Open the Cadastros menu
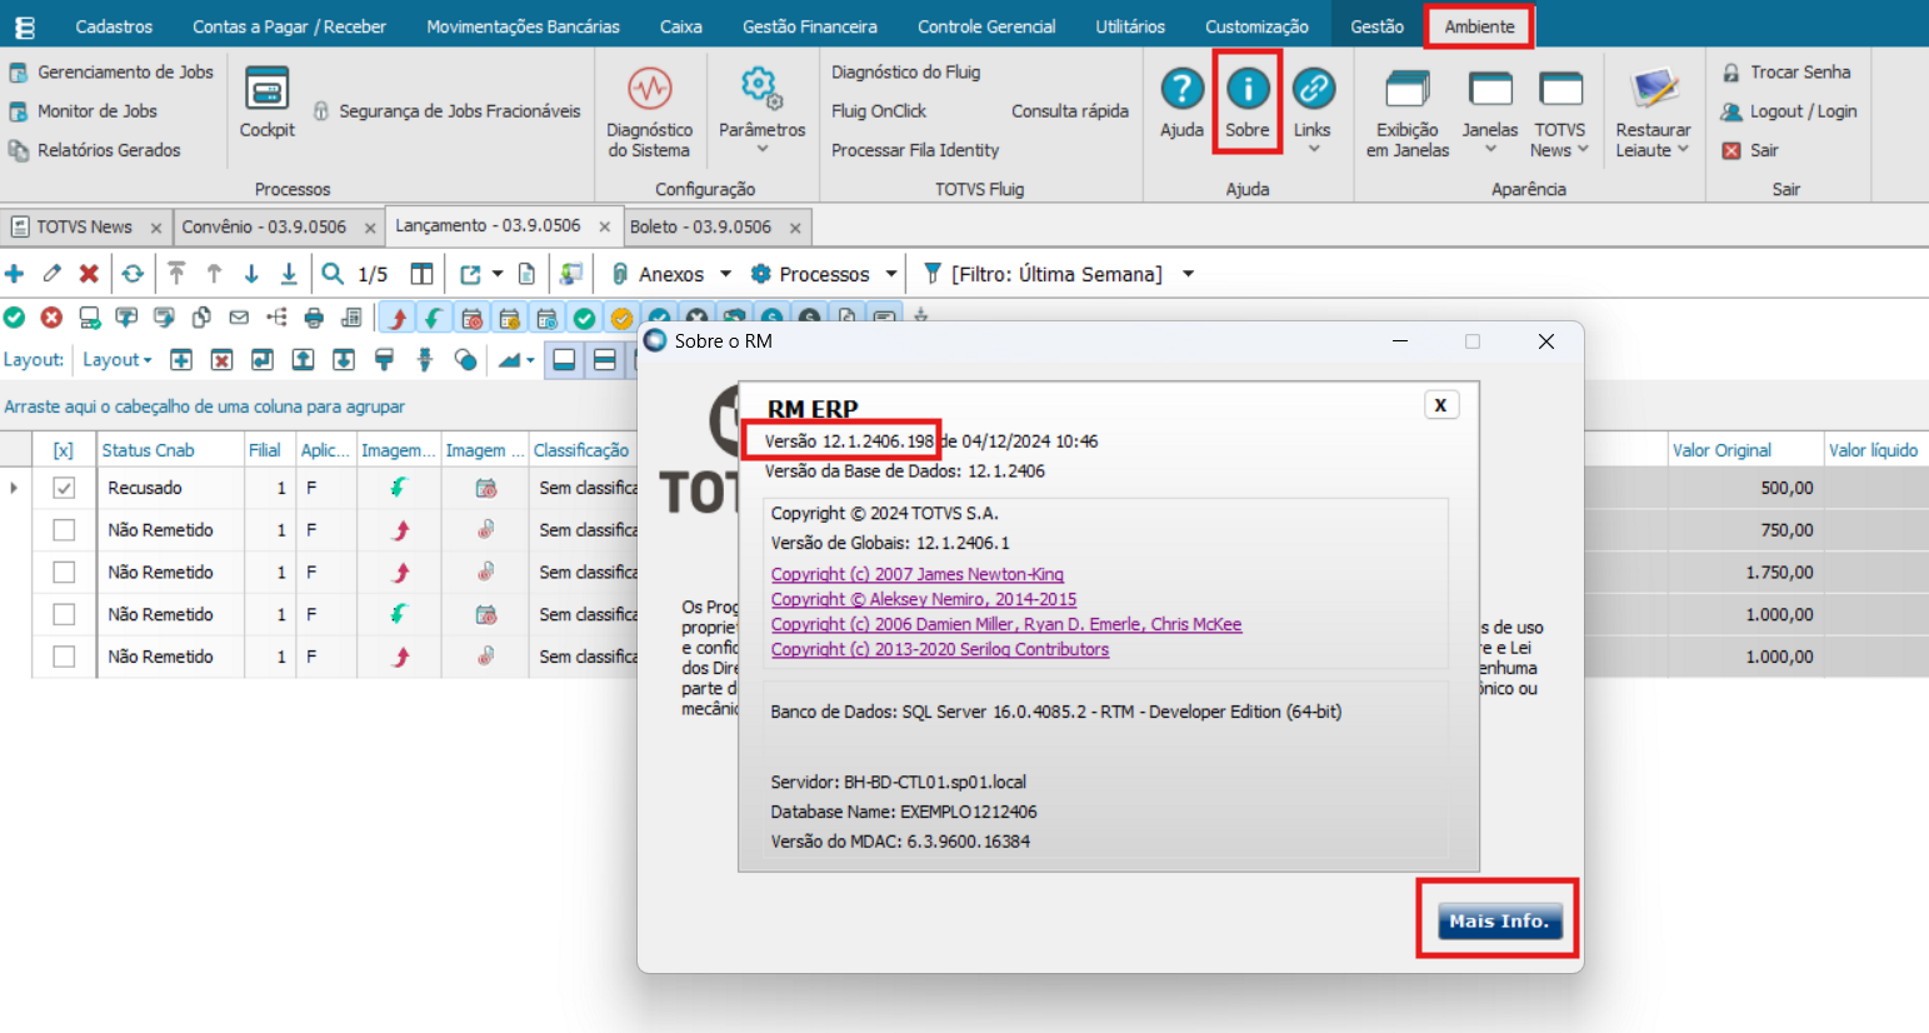Viewport: 1929px width, 1033px height. [x=114, y=26]
